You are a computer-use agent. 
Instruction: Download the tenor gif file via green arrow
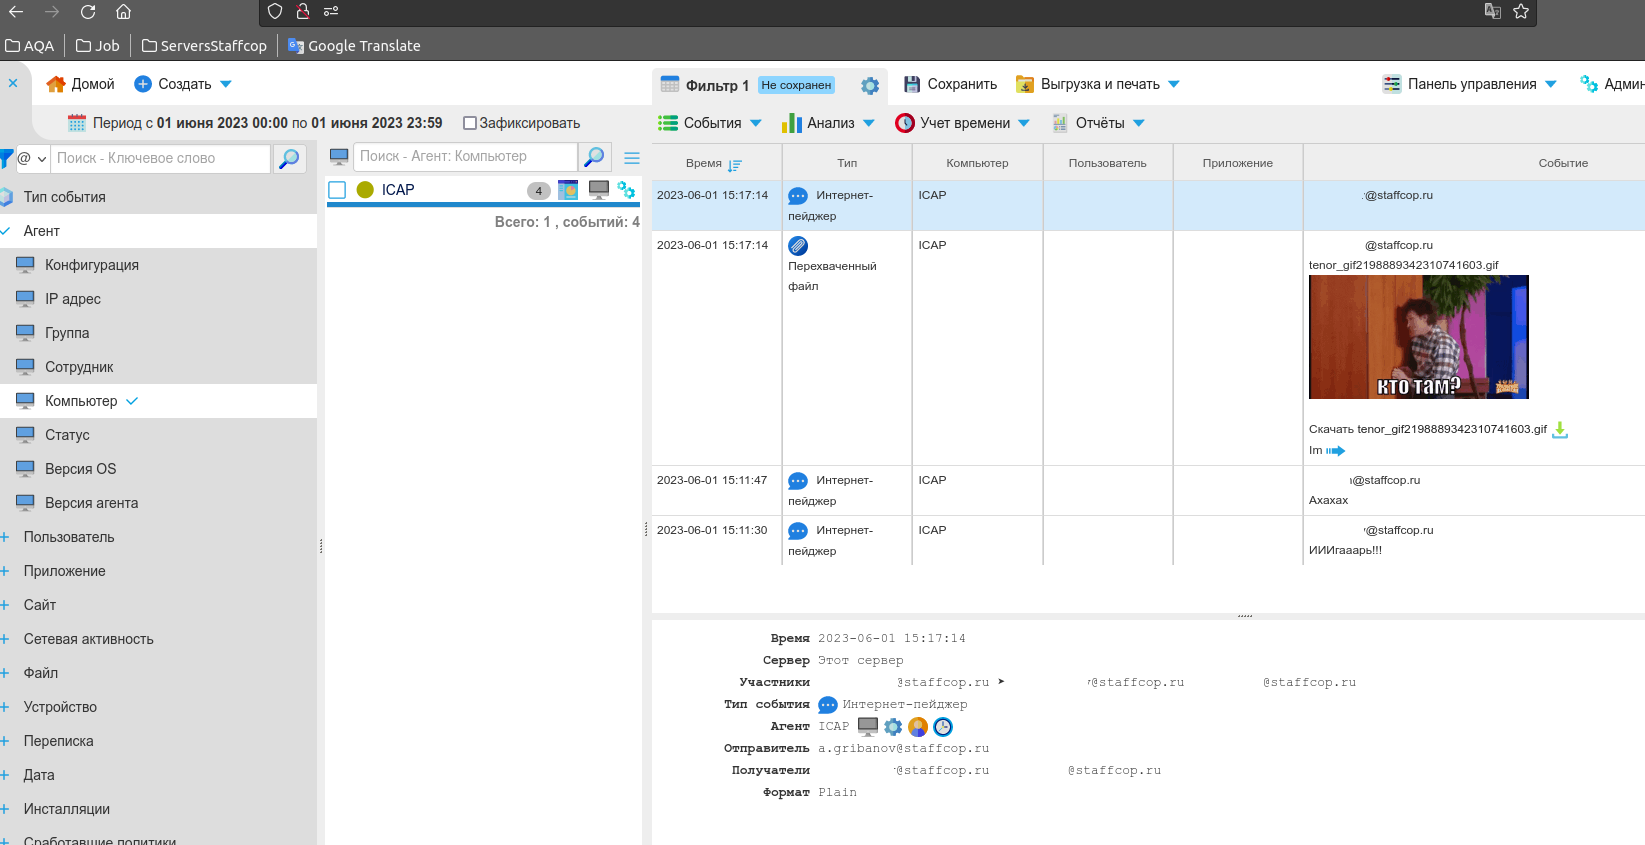(1560, 430)
